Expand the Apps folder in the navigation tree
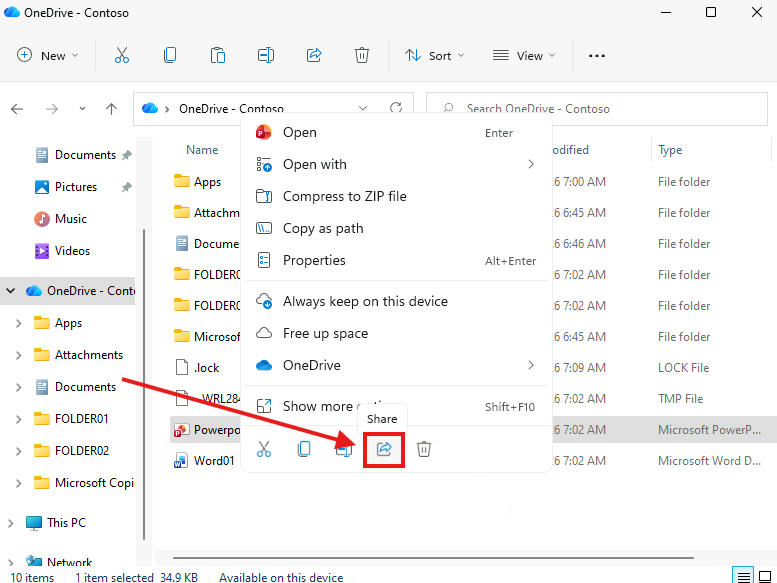Screen dimensions: 777x583 18,323
